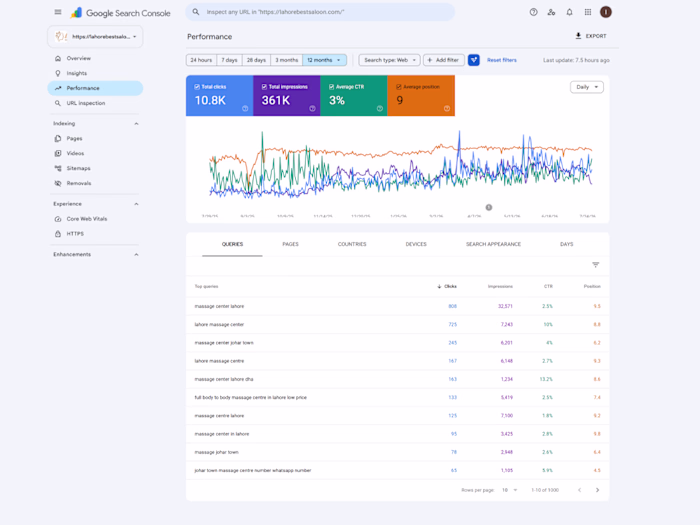Select the 3 months range
700x525 pixels.
[x=287, y=60]
